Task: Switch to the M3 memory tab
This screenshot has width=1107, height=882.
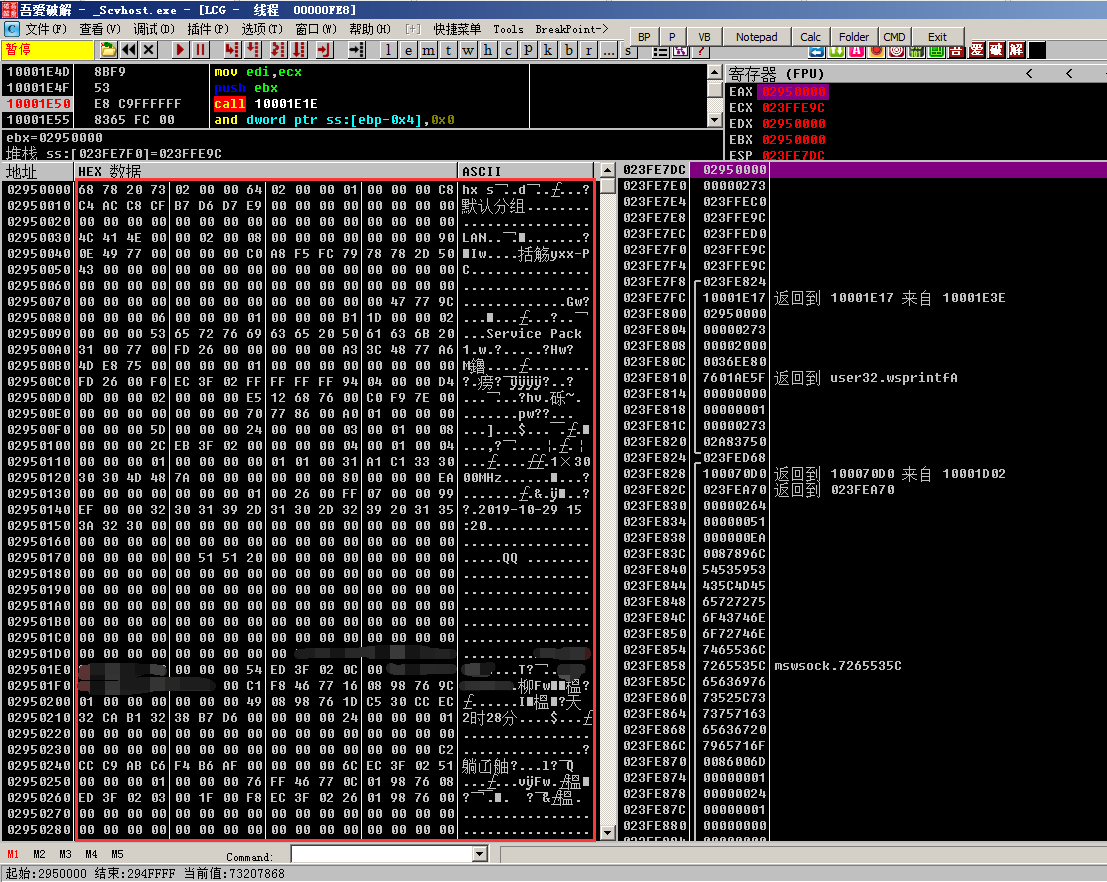Action: coord(65,854)
